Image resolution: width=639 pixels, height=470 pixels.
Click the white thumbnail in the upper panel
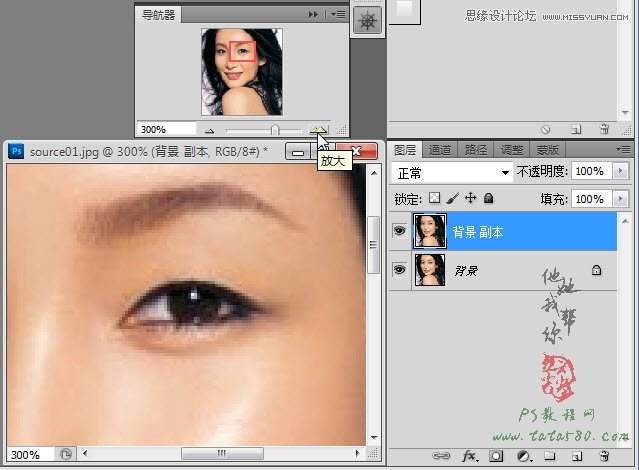[404, 9]
